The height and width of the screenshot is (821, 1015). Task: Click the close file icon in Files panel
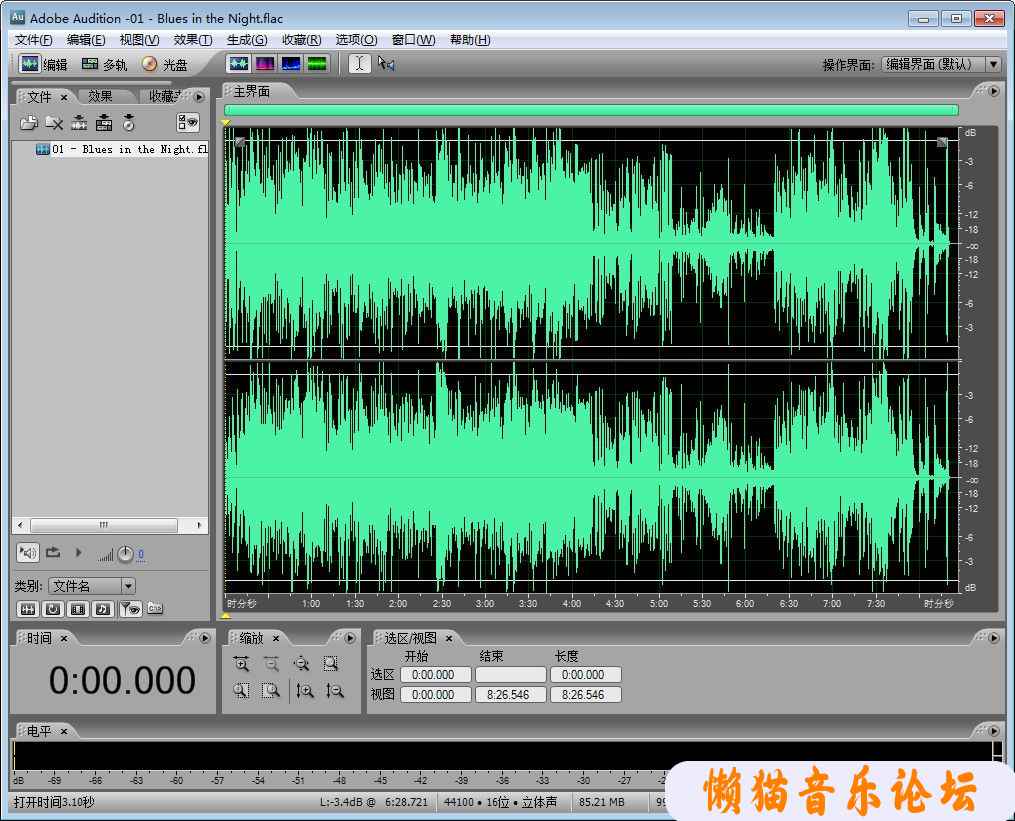tap(54, 122)
